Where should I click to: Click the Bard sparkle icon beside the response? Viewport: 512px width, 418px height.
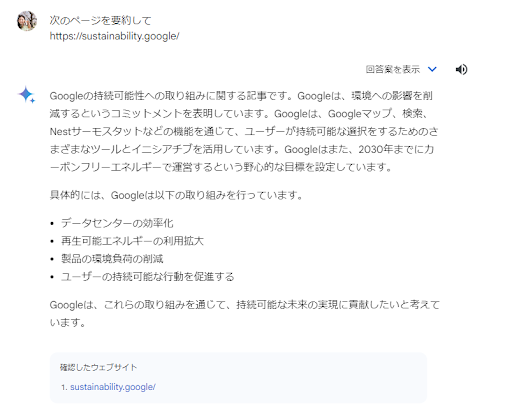click(x=26, y=95)
